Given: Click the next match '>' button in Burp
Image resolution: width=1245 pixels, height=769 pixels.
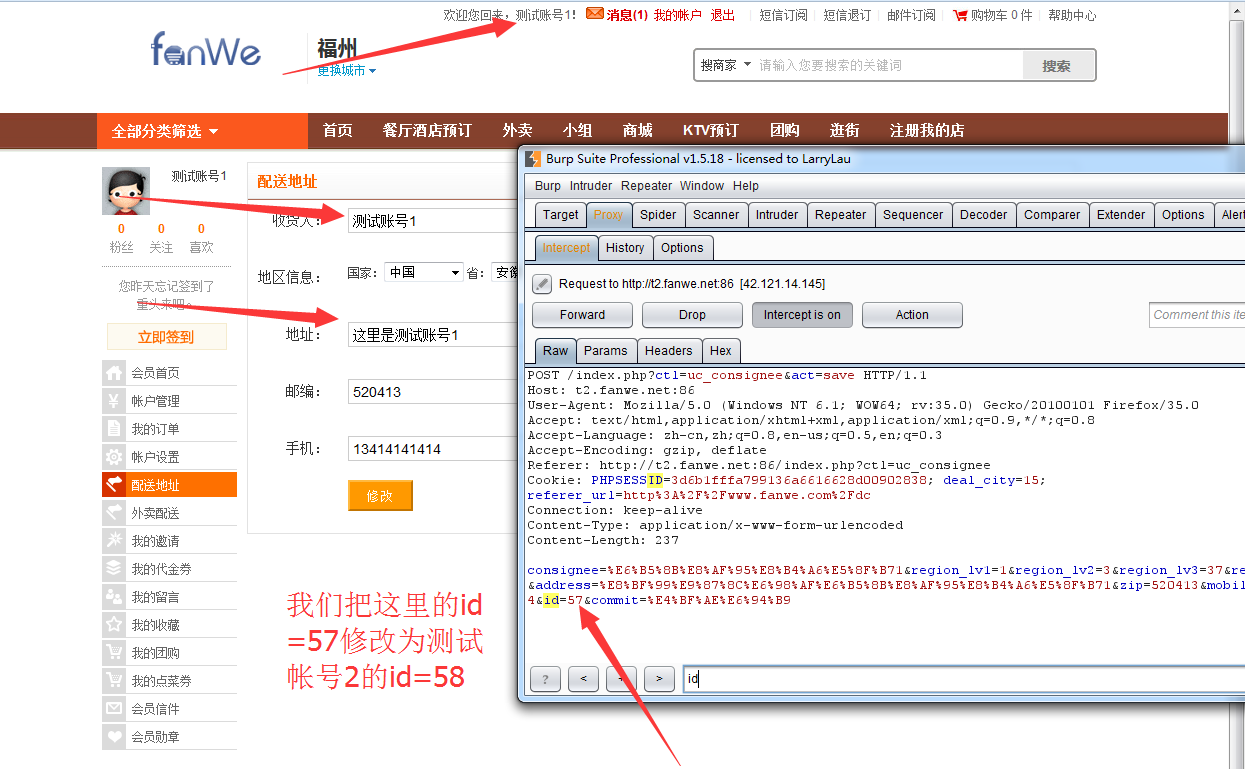Looking at the screenshot, I should pos(659,679).
